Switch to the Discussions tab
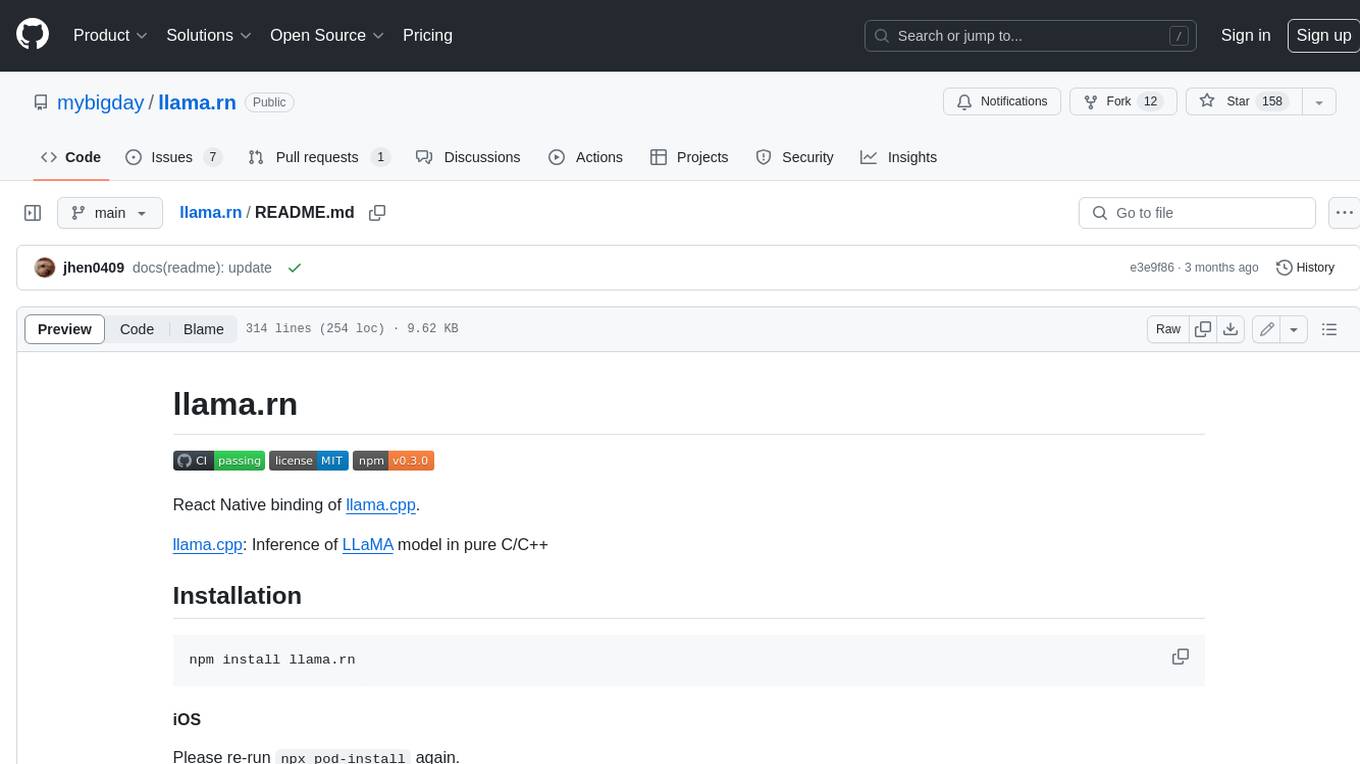This screenshot has width=1360, height=764. point(468,157)
